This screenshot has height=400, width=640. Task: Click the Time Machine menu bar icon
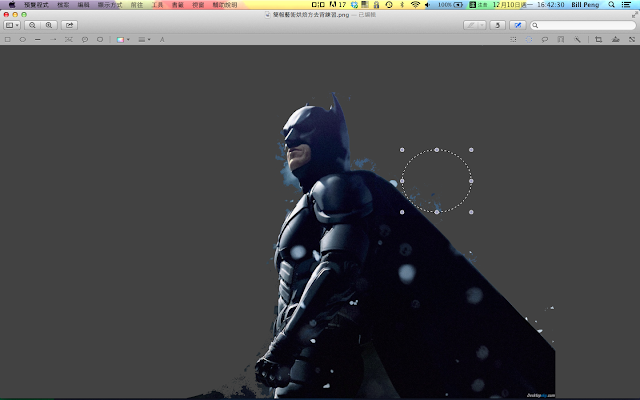pyautogui.click(x=389, y=4)
